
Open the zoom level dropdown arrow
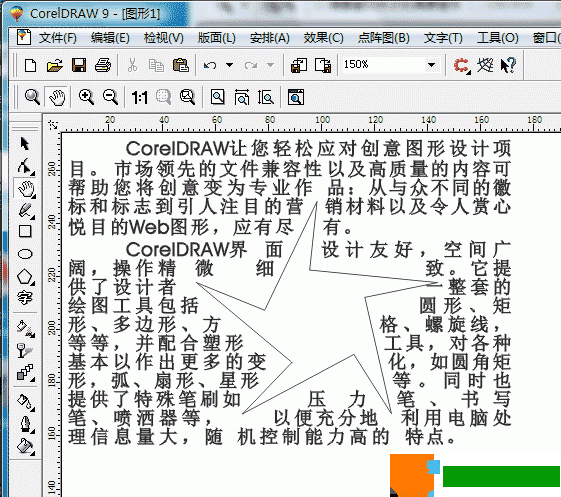[x=431, y=65]
